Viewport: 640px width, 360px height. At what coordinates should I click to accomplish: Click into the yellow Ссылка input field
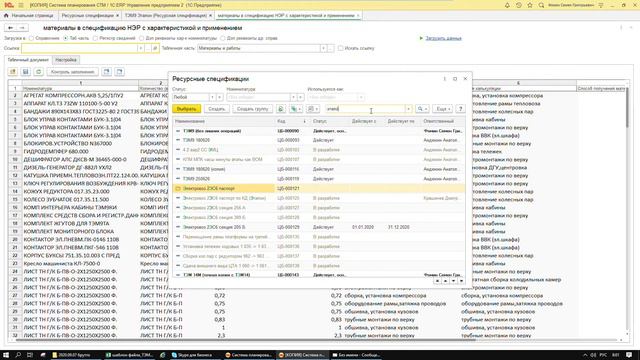tap(80, 48)
